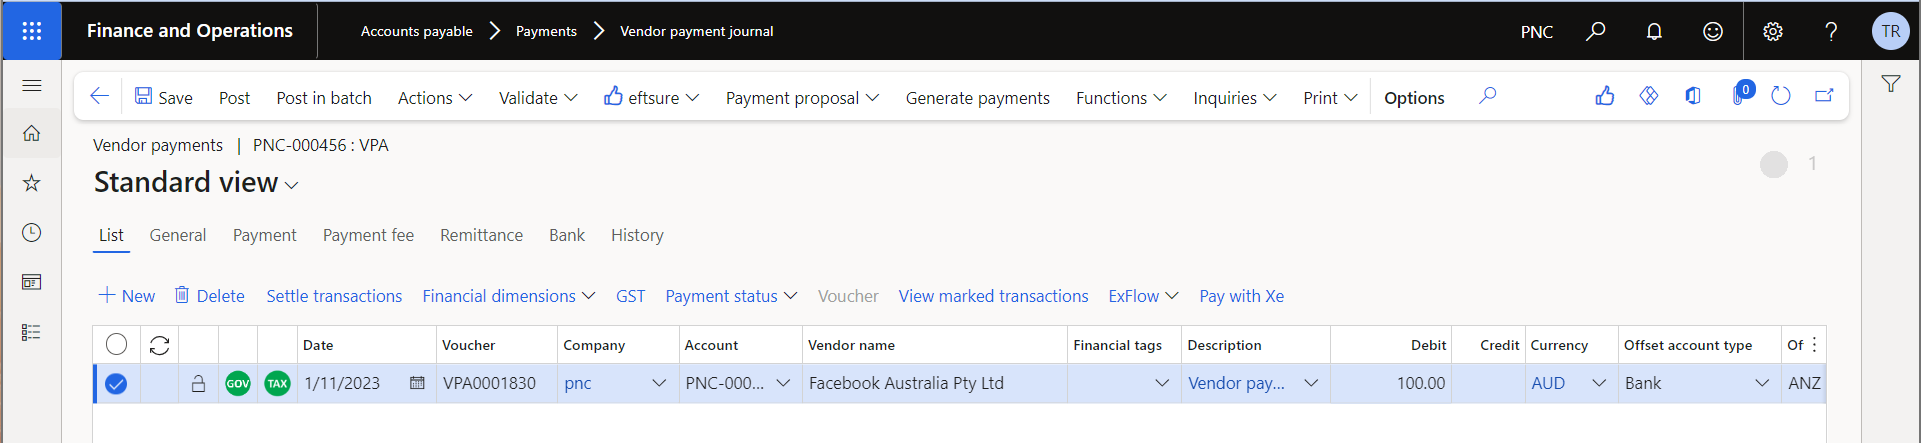This screenshot has height=443, width=1921.
Task: Open settings gear icon
Action: tap(1773, 31)
